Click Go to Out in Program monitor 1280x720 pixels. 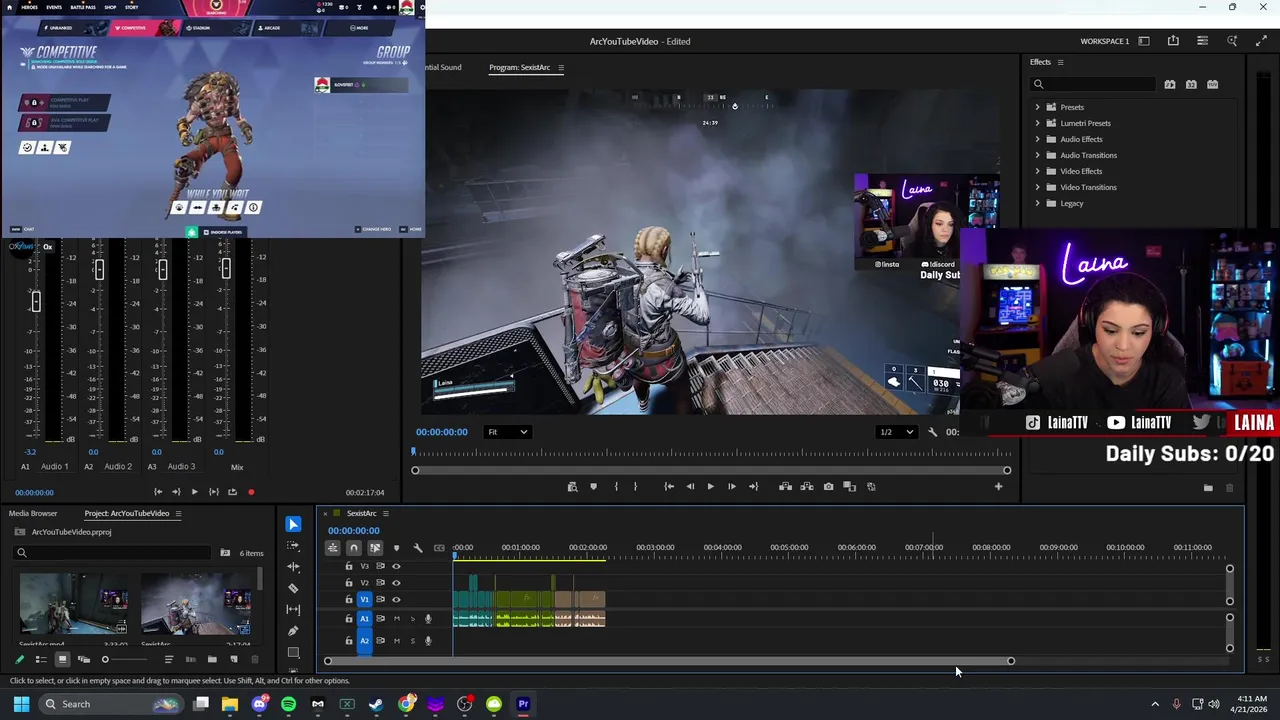(x=753, y=487)
